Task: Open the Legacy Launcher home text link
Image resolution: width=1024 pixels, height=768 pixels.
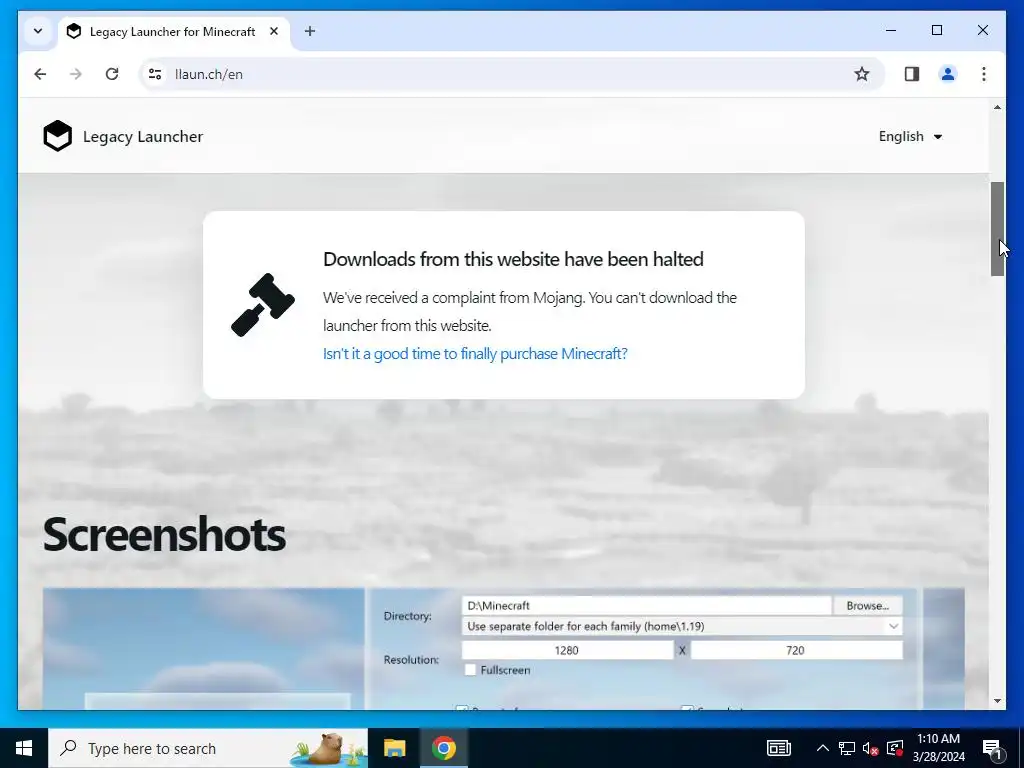Action: pos(142,136)
